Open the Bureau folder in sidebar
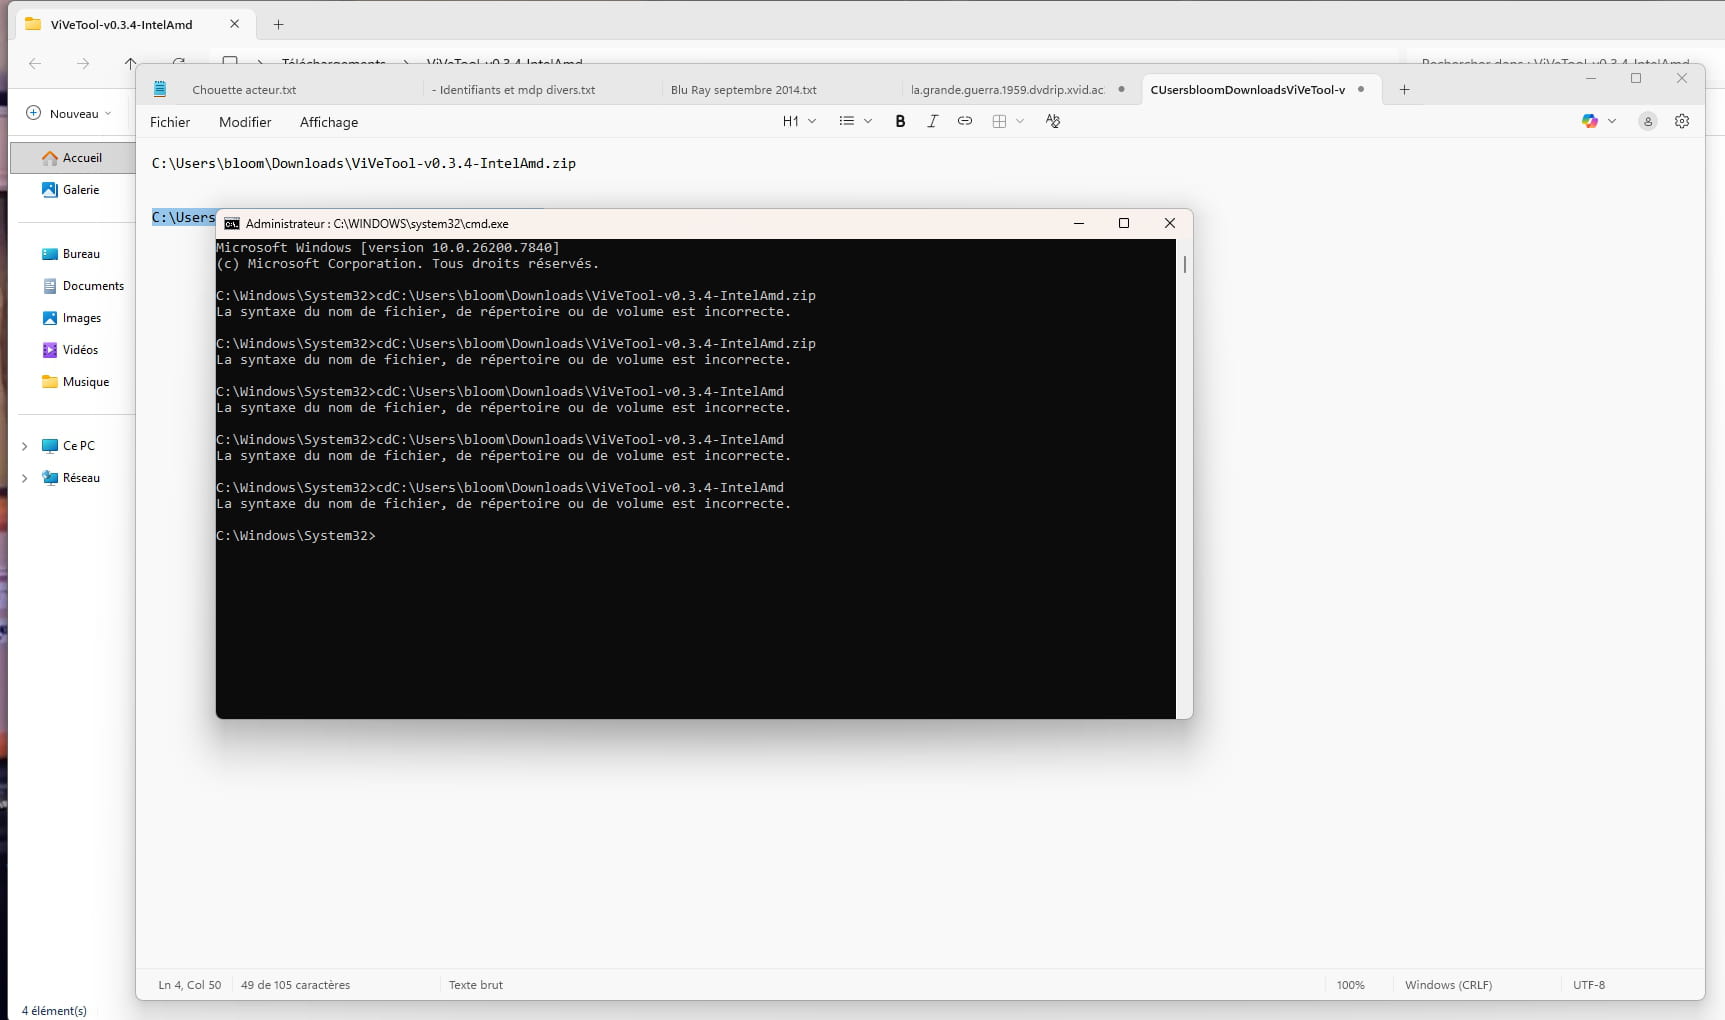The height and width of the screenshot is (1020, 1725). 72,254
